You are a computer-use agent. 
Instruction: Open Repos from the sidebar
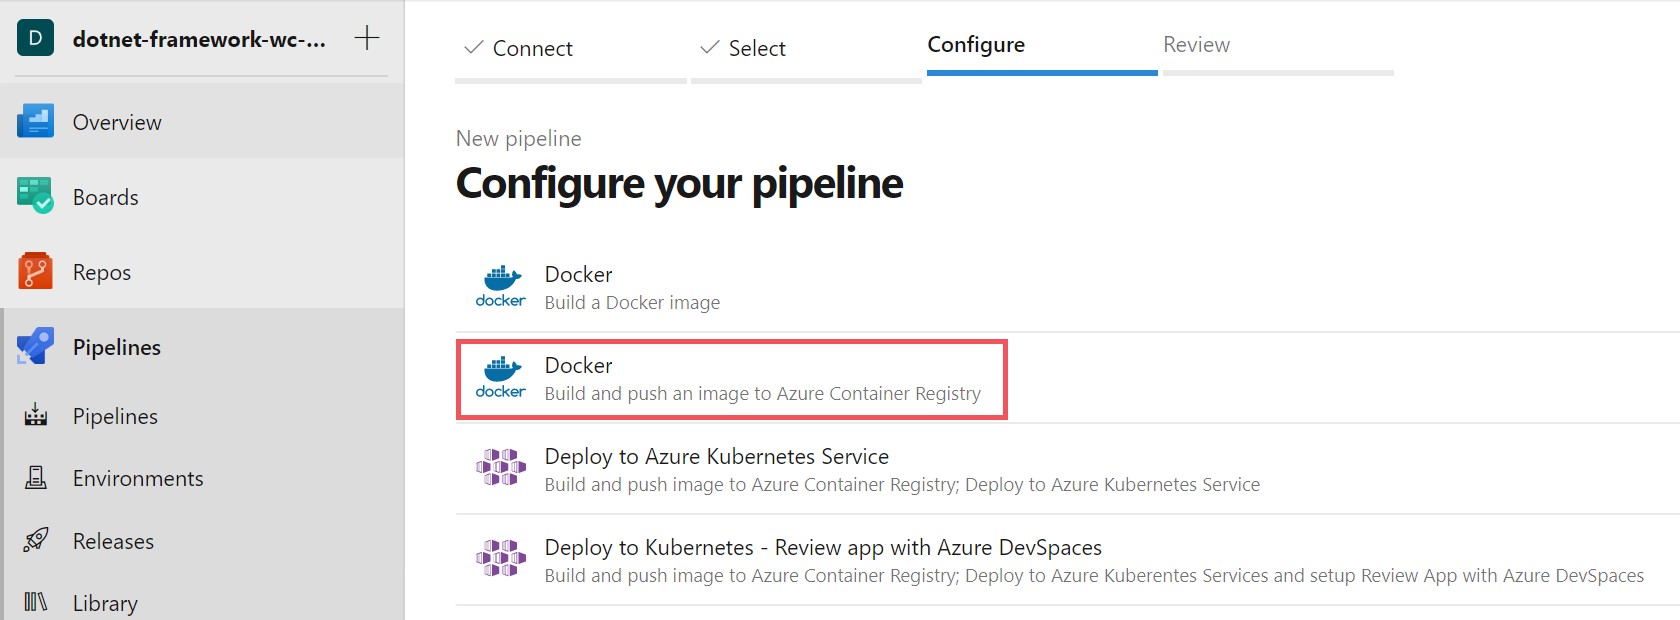101,271
